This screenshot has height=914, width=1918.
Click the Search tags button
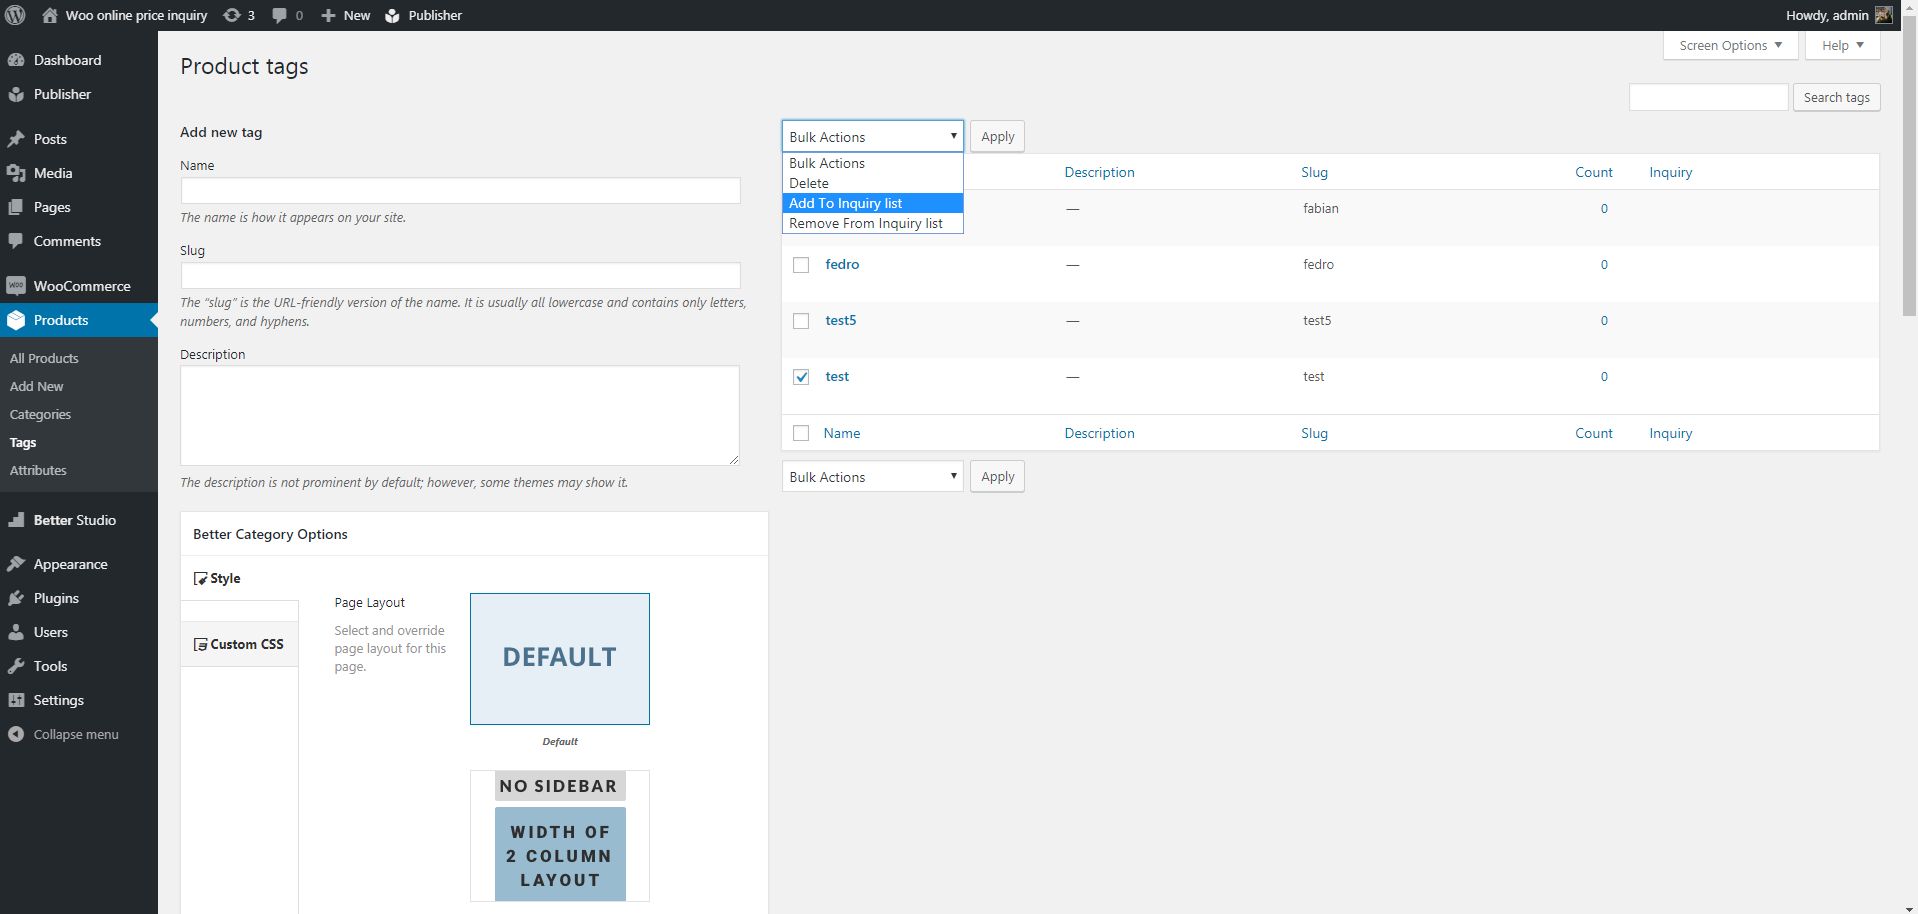(1836, 97)
